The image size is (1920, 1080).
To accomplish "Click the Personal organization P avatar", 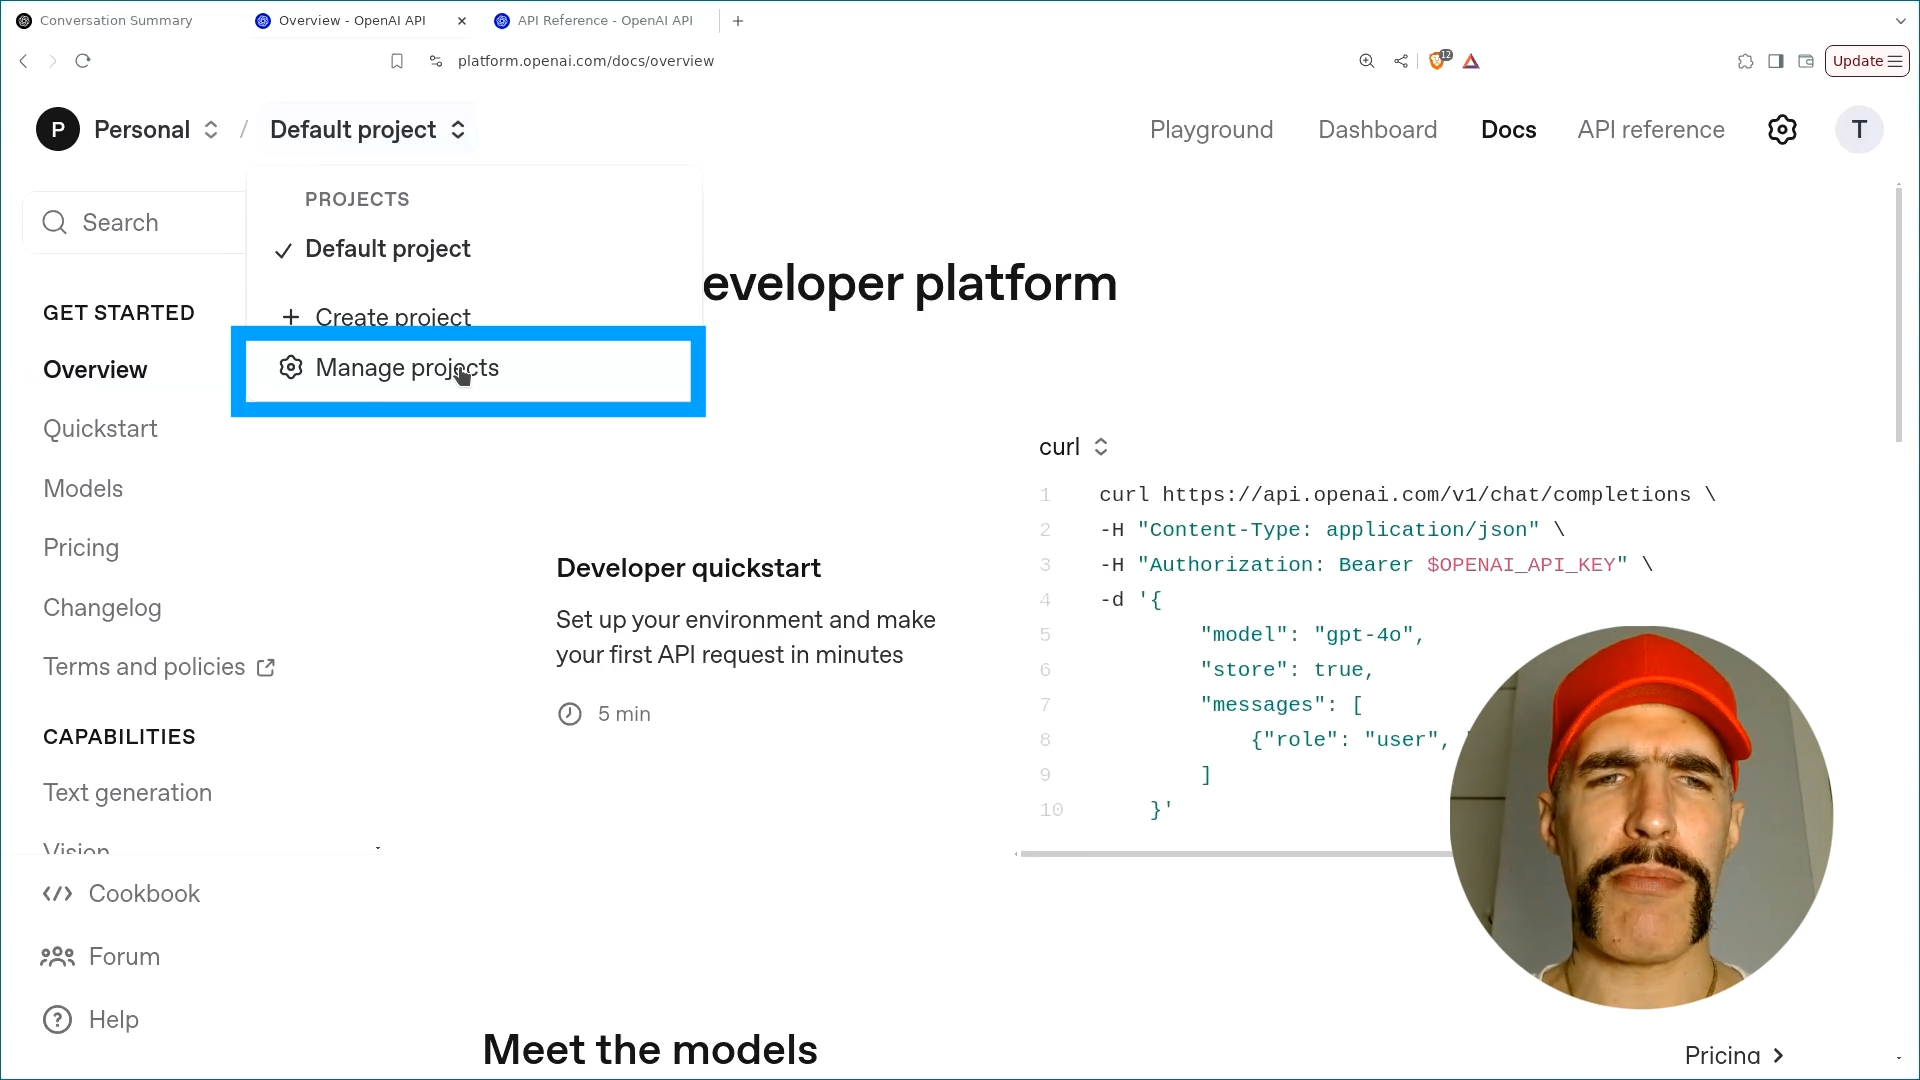I will pos(58,130).
